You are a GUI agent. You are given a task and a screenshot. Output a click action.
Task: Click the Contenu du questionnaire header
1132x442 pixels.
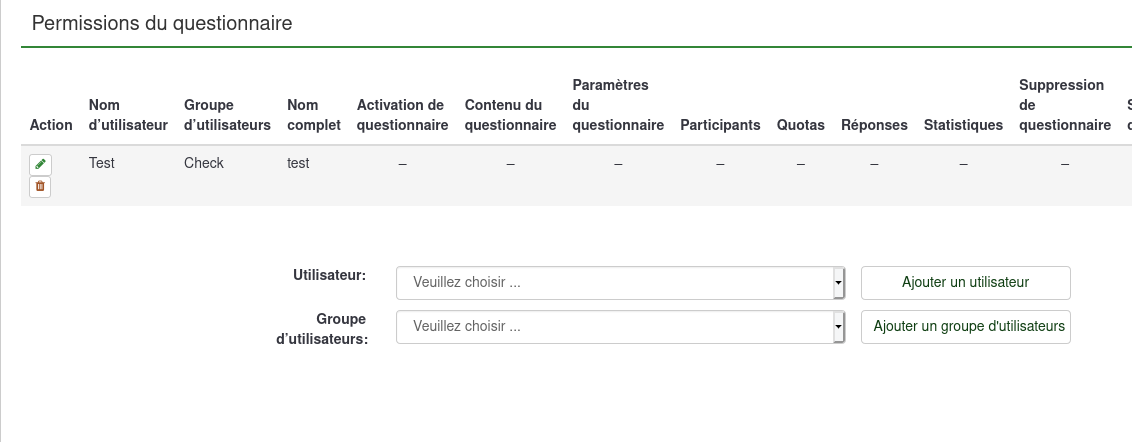[510, 115]
